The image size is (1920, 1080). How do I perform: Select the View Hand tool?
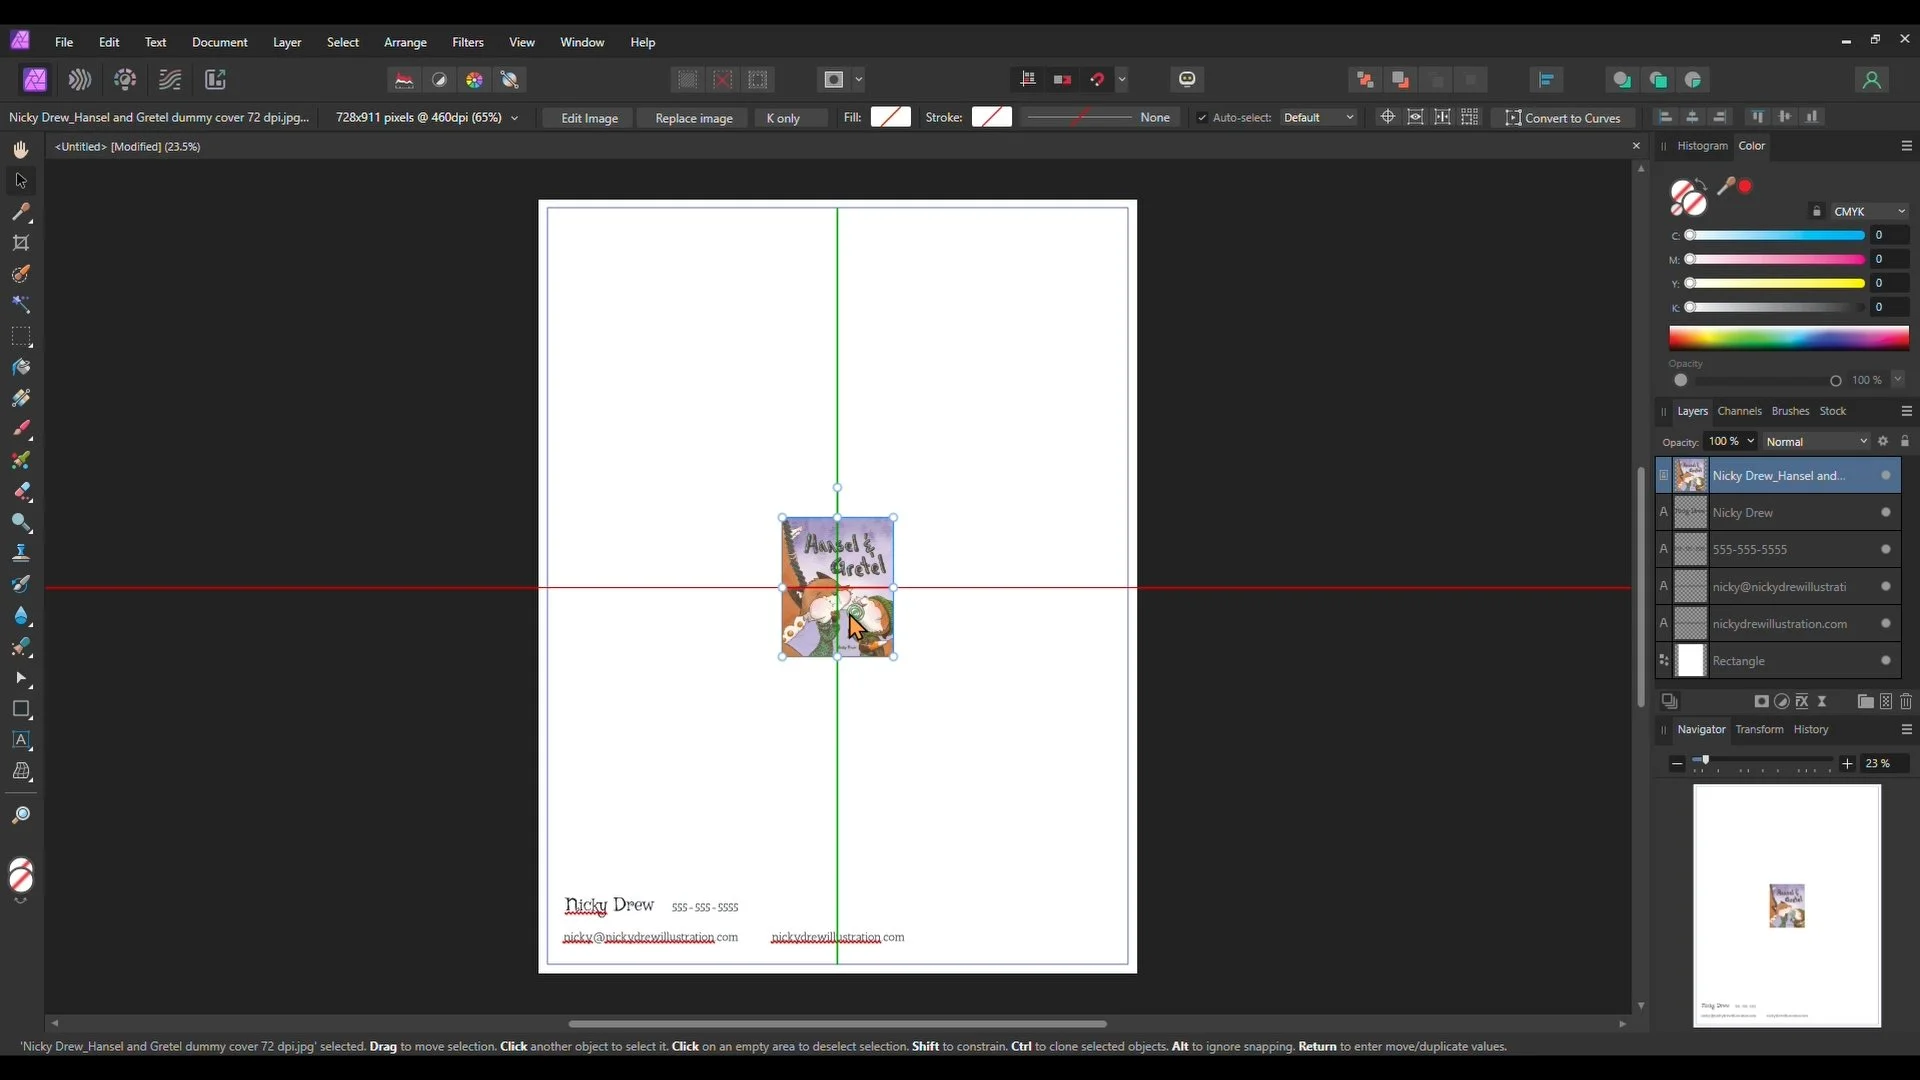(x=21, y=150)
